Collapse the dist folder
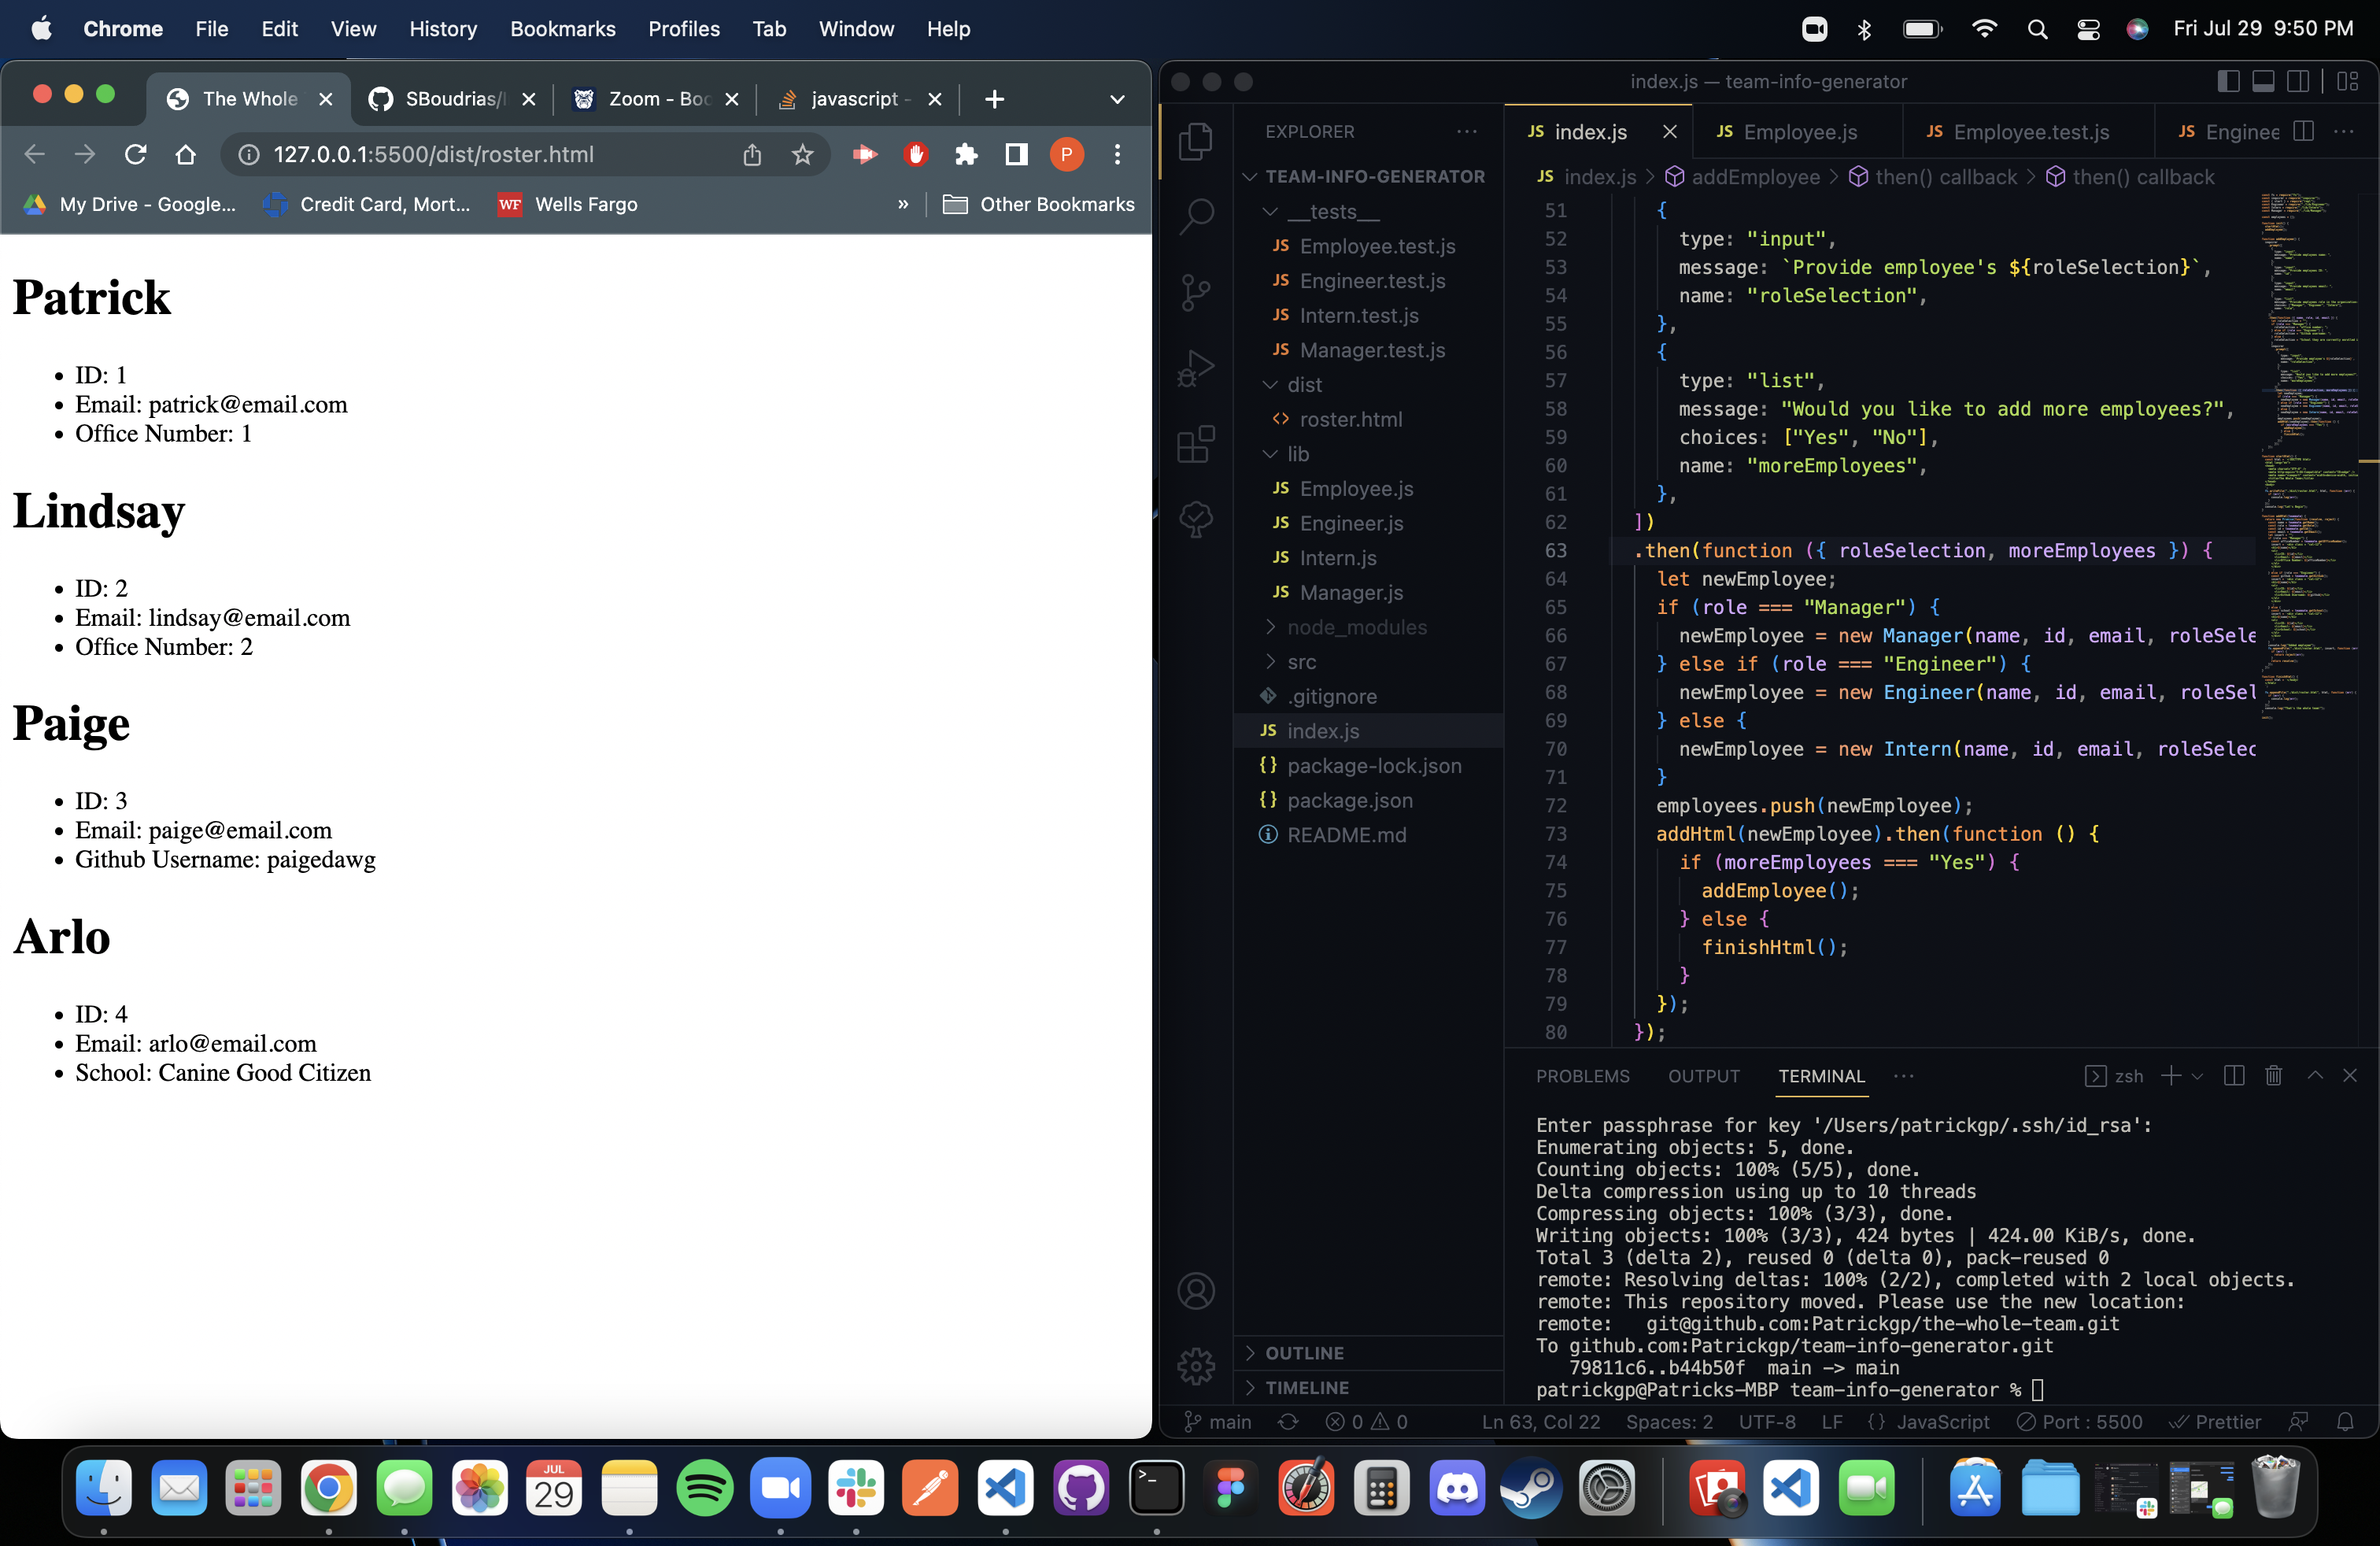Image resolution: width=2380 pixels, height=1546 pixels. point(1368,385)
